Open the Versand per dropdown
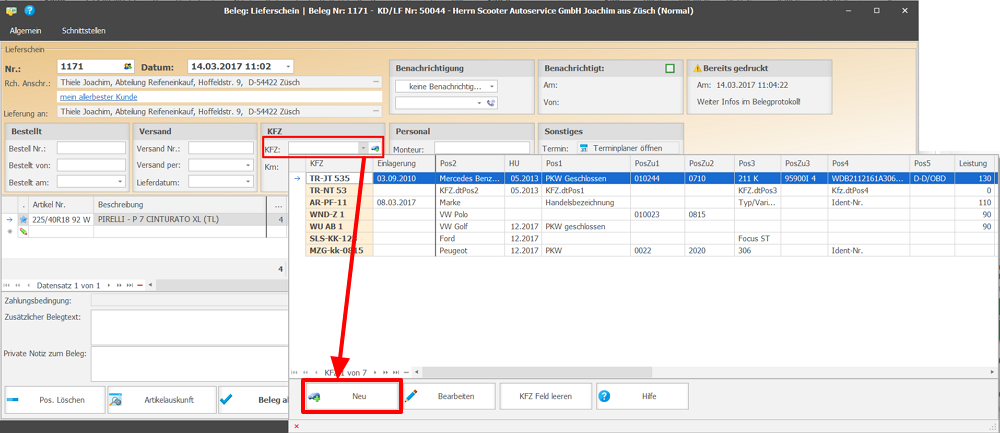 249,165
